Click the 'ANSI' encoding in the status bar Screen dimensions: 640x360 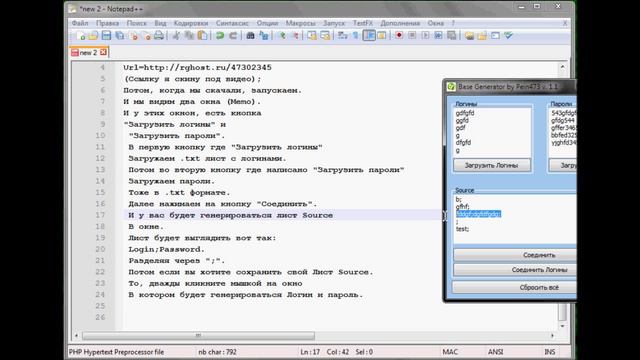495,352
